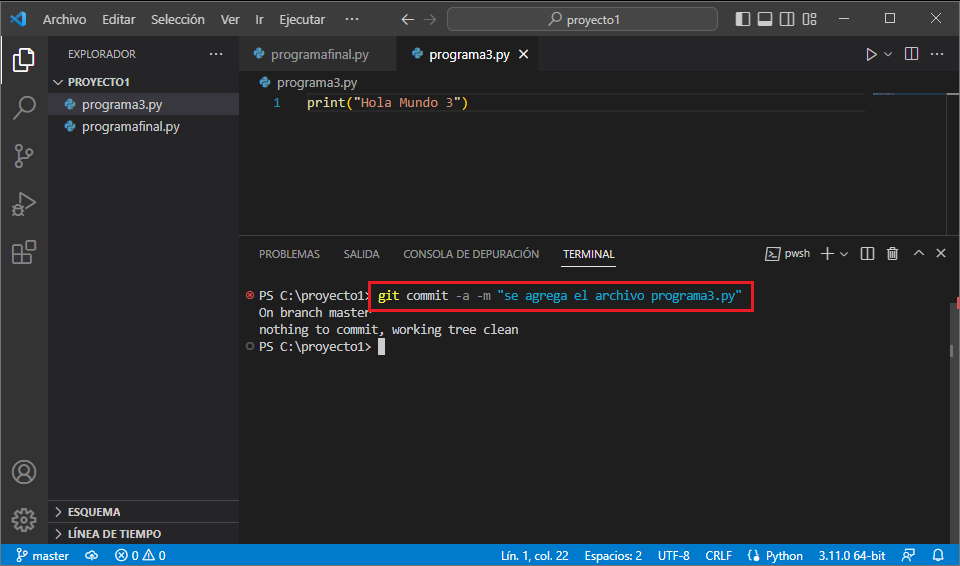Select the TERMINAL panel tab
This screenshot has height=566, width=960.
(x=588, y=254)
